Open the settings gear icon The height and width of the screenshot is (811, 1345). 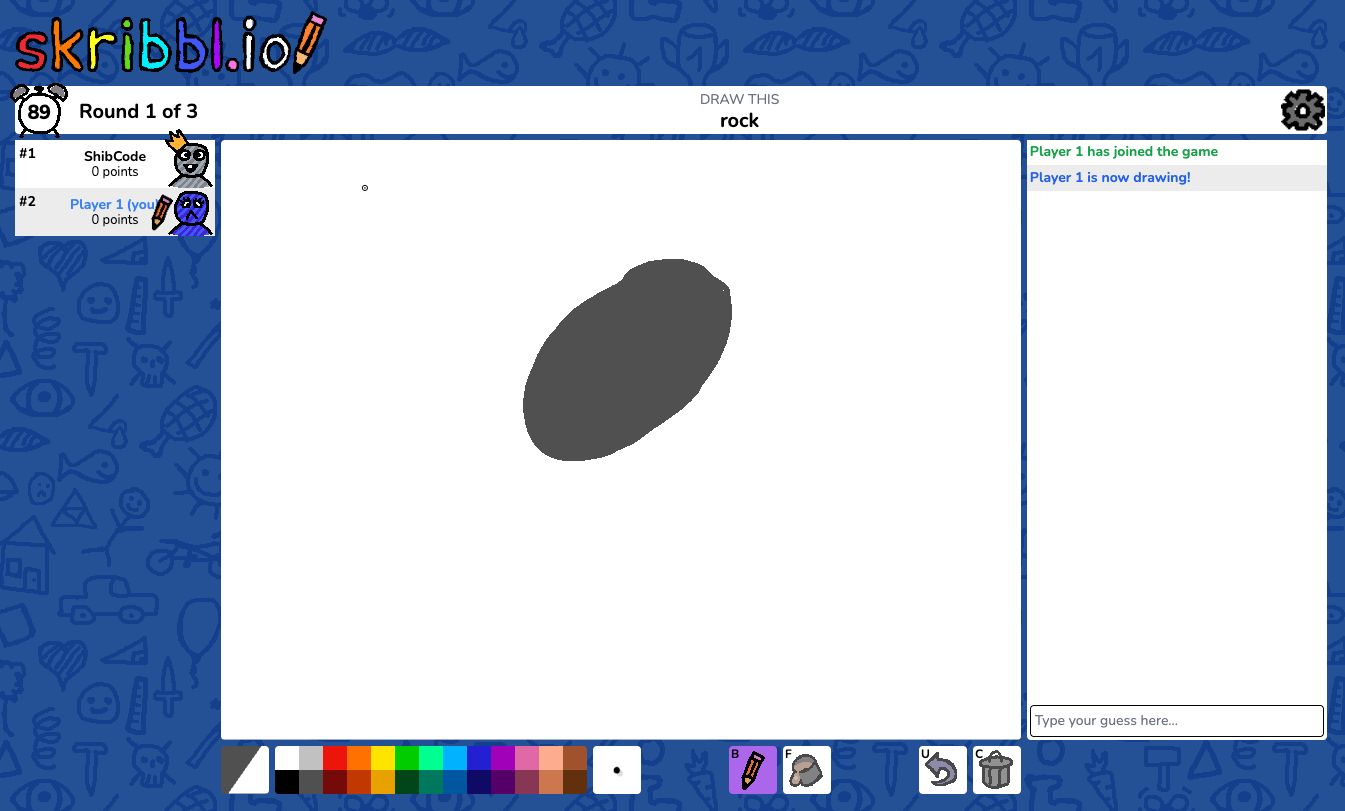tap(1302, 111)
